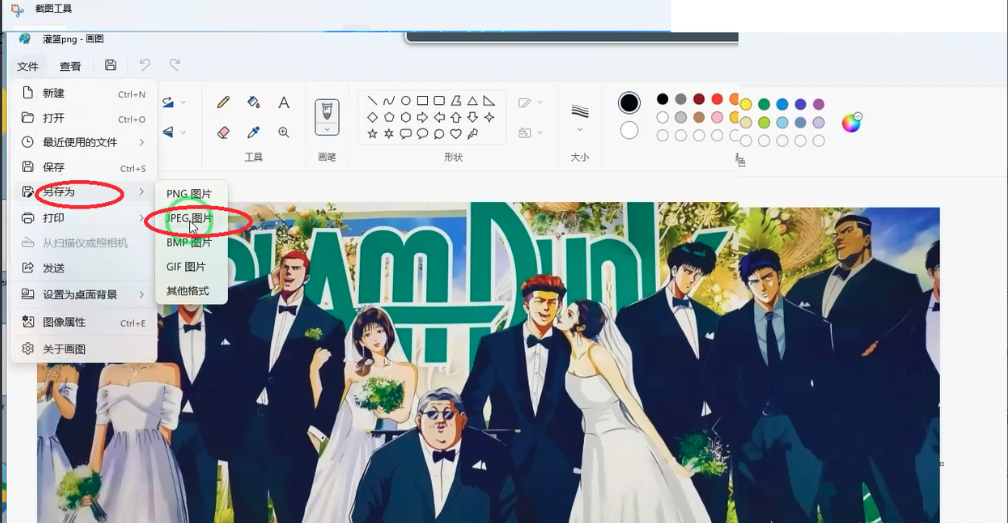Choose the Rectangle shape
The width and height of the screenshot is (1008, 523).
click(422, 101)
